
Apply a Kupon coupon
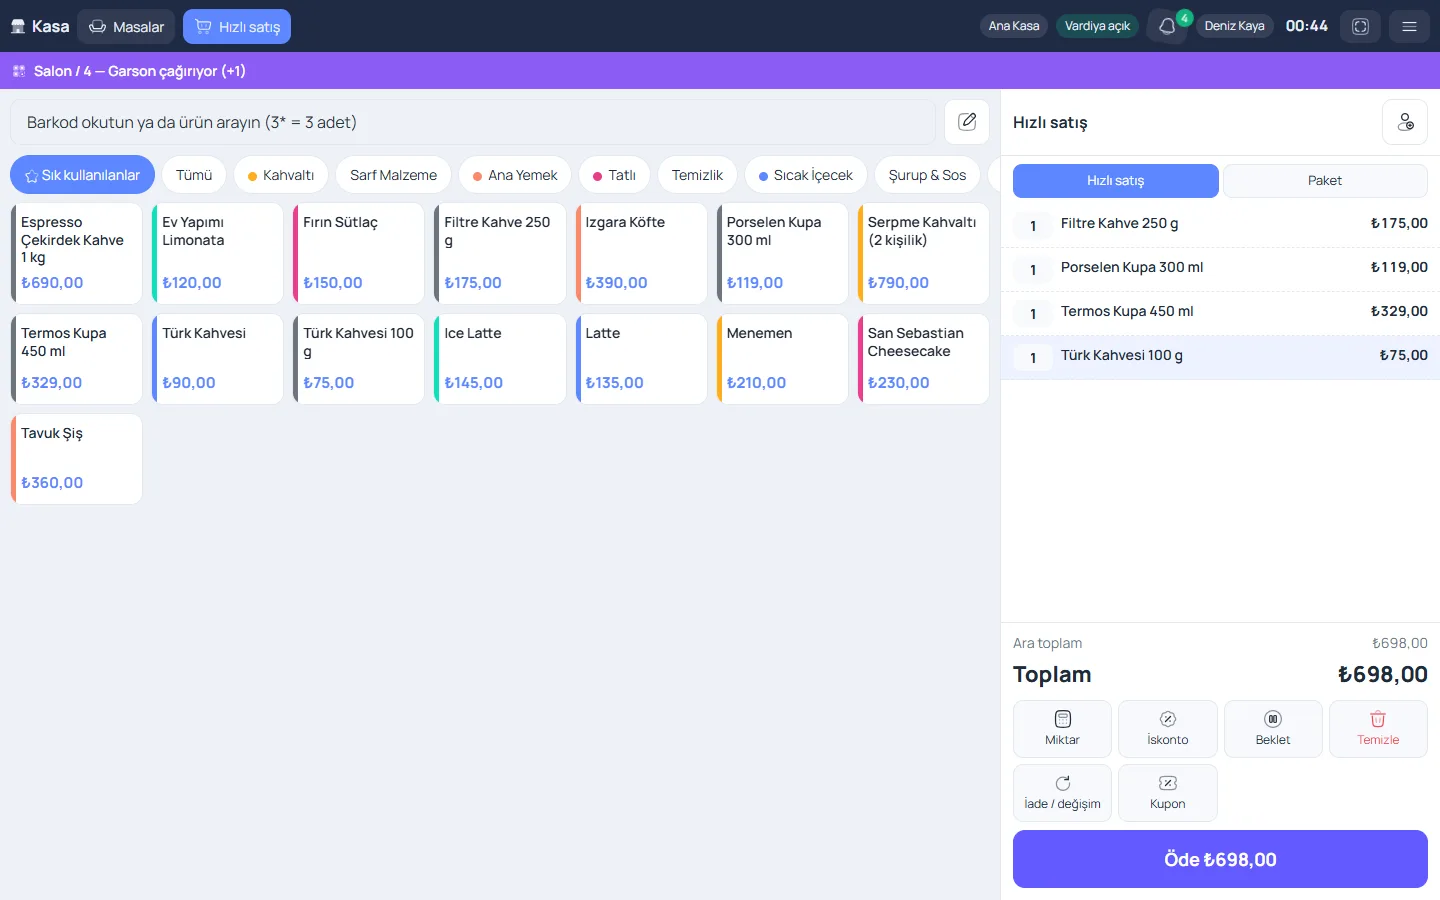click(1168, 793)
